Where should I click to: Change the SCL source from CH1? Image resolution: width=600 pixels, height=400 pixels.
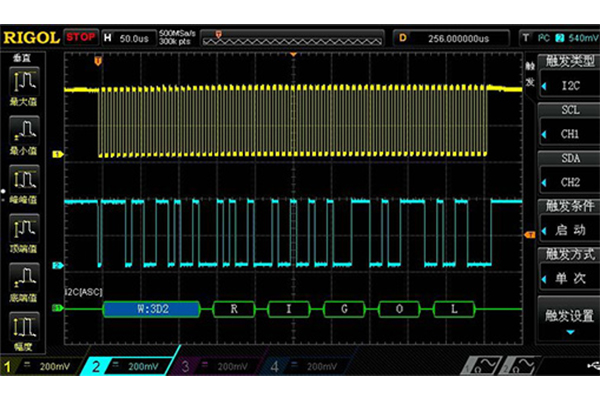pyautogui.click(x=565, y=122)
